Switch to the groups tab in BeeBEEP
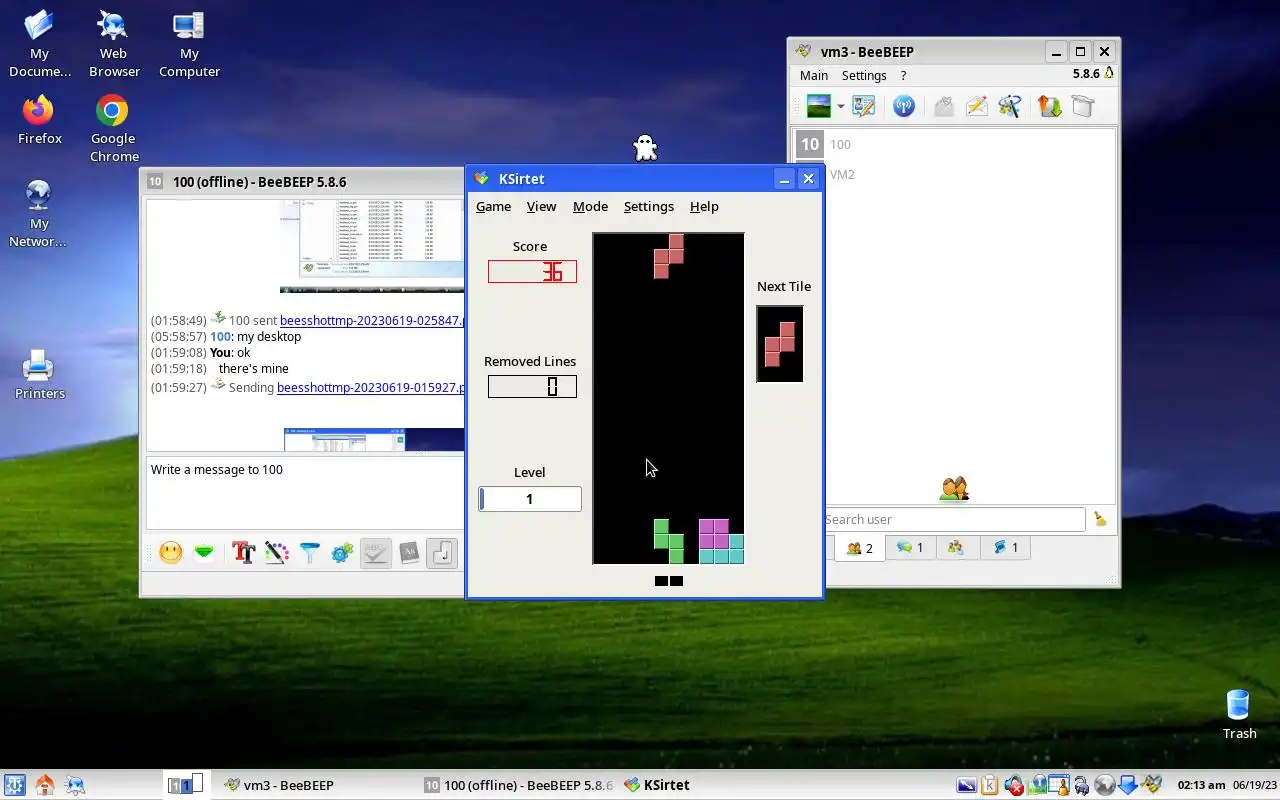 pyautogui.click(x=956, y=548)
